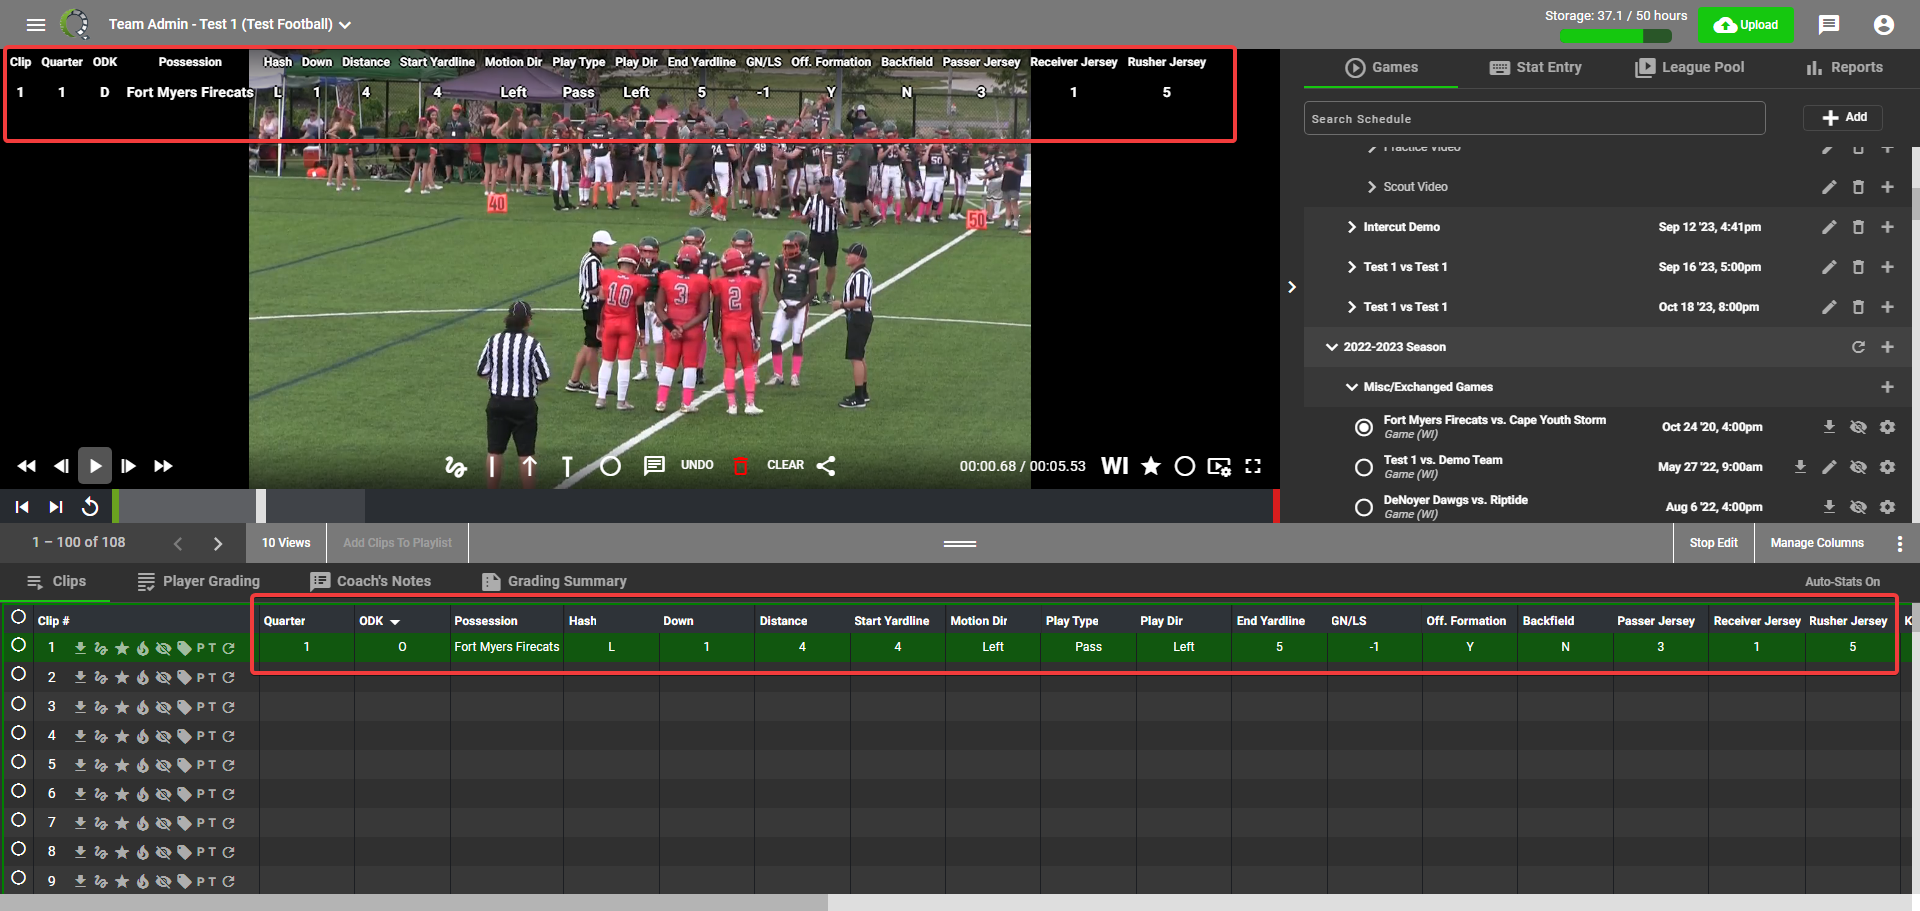
Task: Check the select-all clips circle in header
Action: pos(18,617)
